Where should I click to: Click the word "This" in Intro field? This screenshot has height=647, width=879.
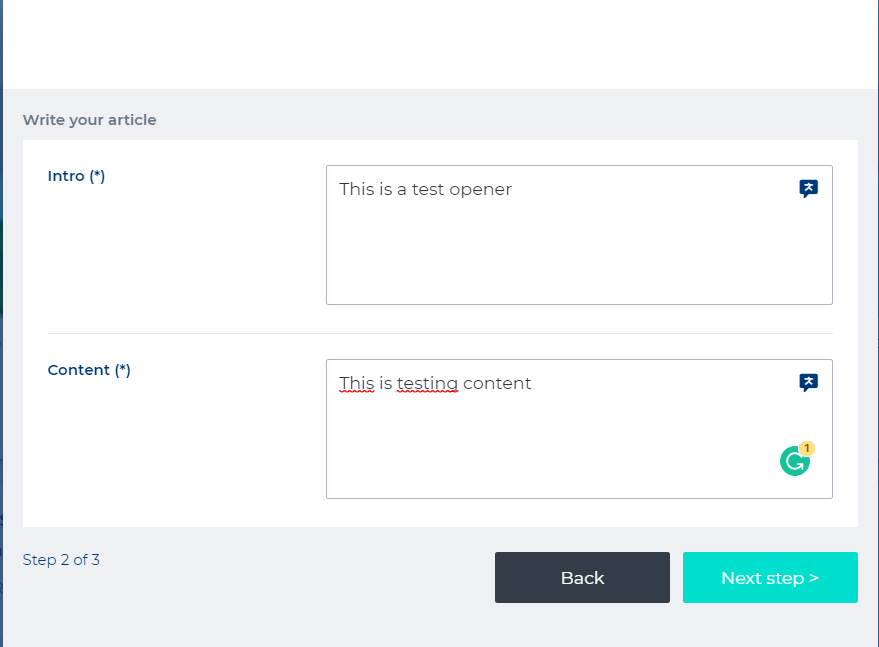[x=356, y=189]
